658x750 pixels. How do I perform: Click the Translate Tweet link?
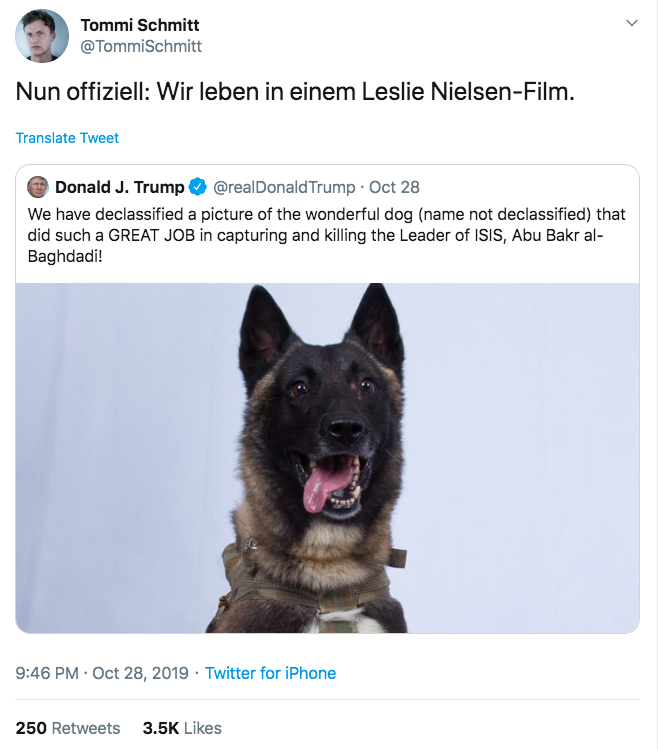[x=67, y=138]
